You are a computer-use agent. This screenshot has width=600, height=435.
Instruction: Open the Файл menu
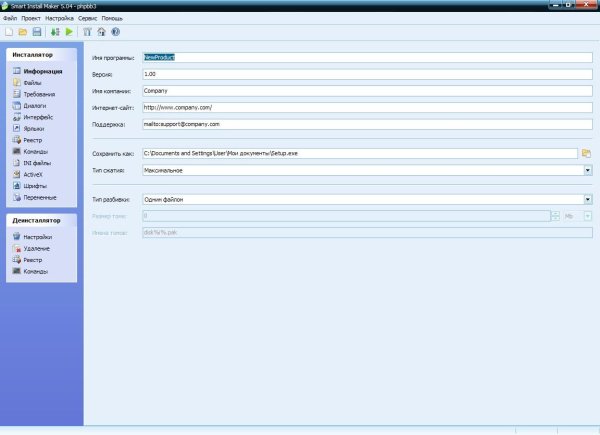pos(10,18)
